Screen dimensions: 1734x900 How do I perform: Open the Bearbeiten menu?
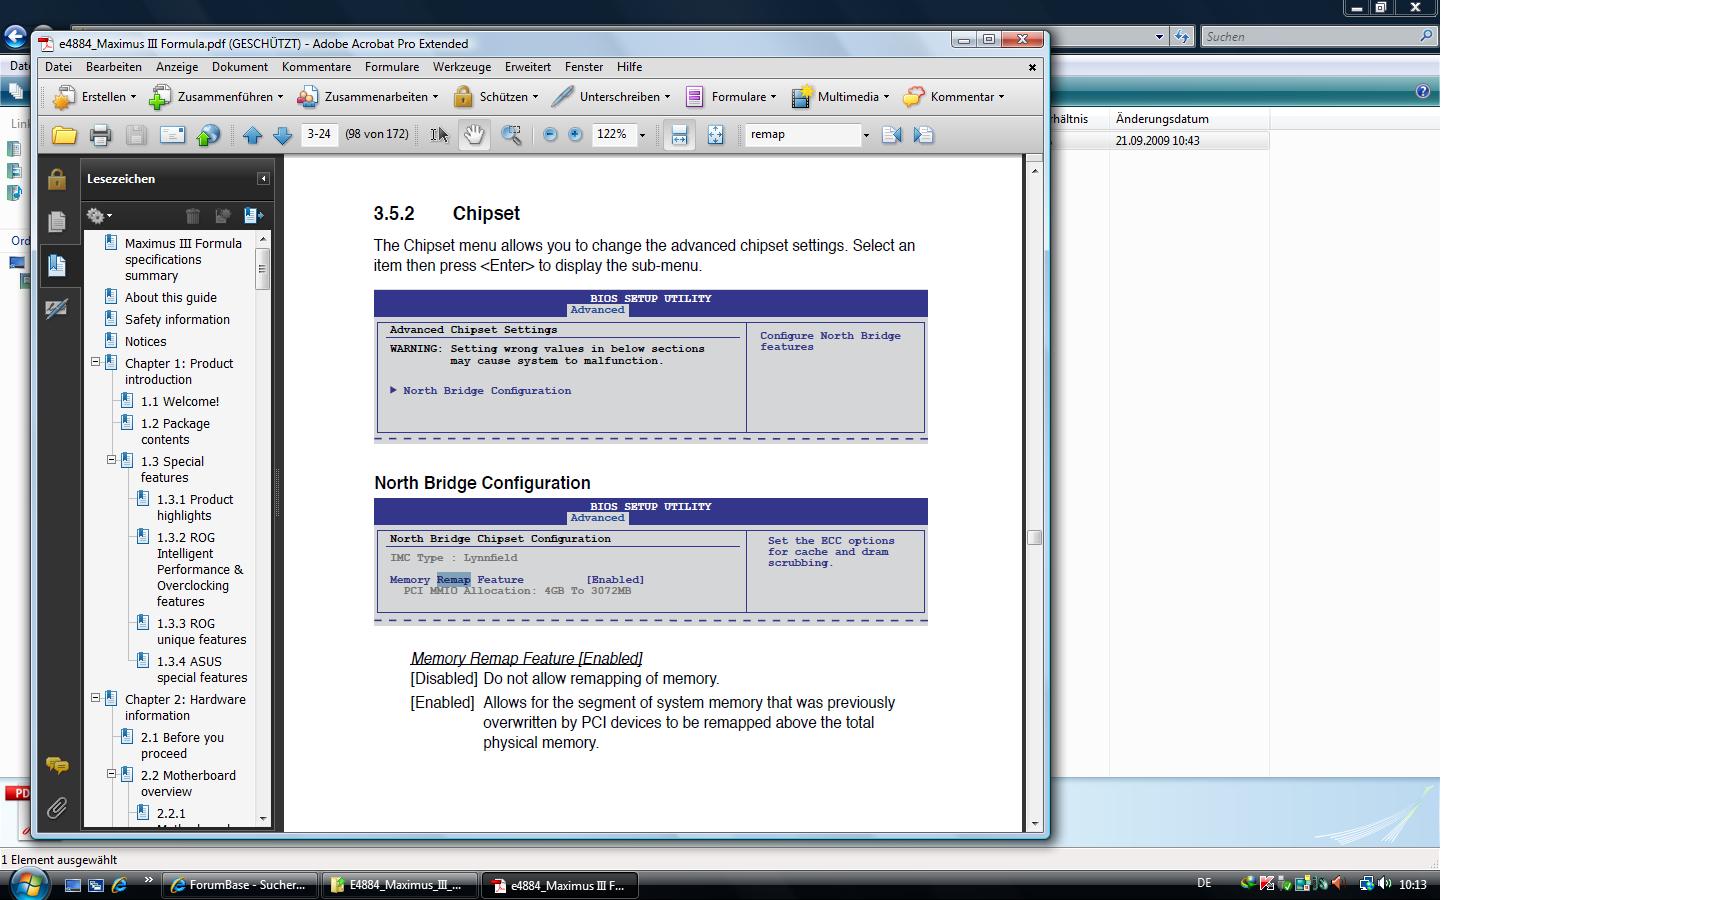(x=113, y=67)
